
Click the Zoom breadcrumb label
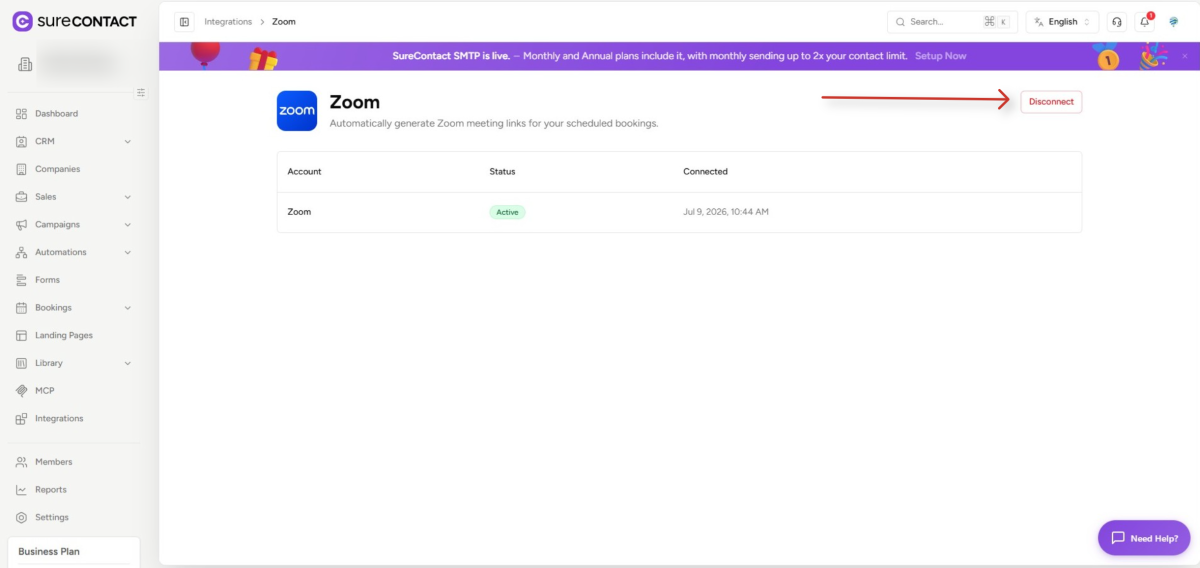[x=284, y=22]
